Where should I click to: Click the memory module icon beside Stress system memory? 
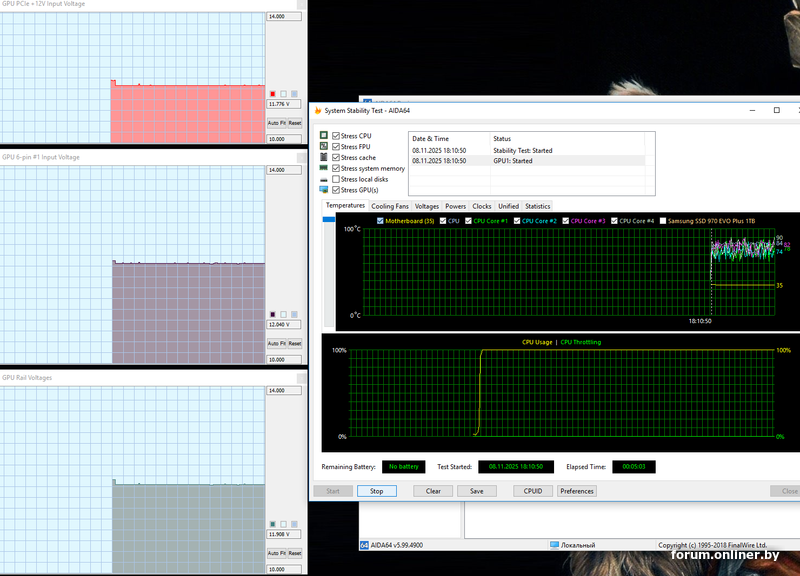[x=322, y=168]
